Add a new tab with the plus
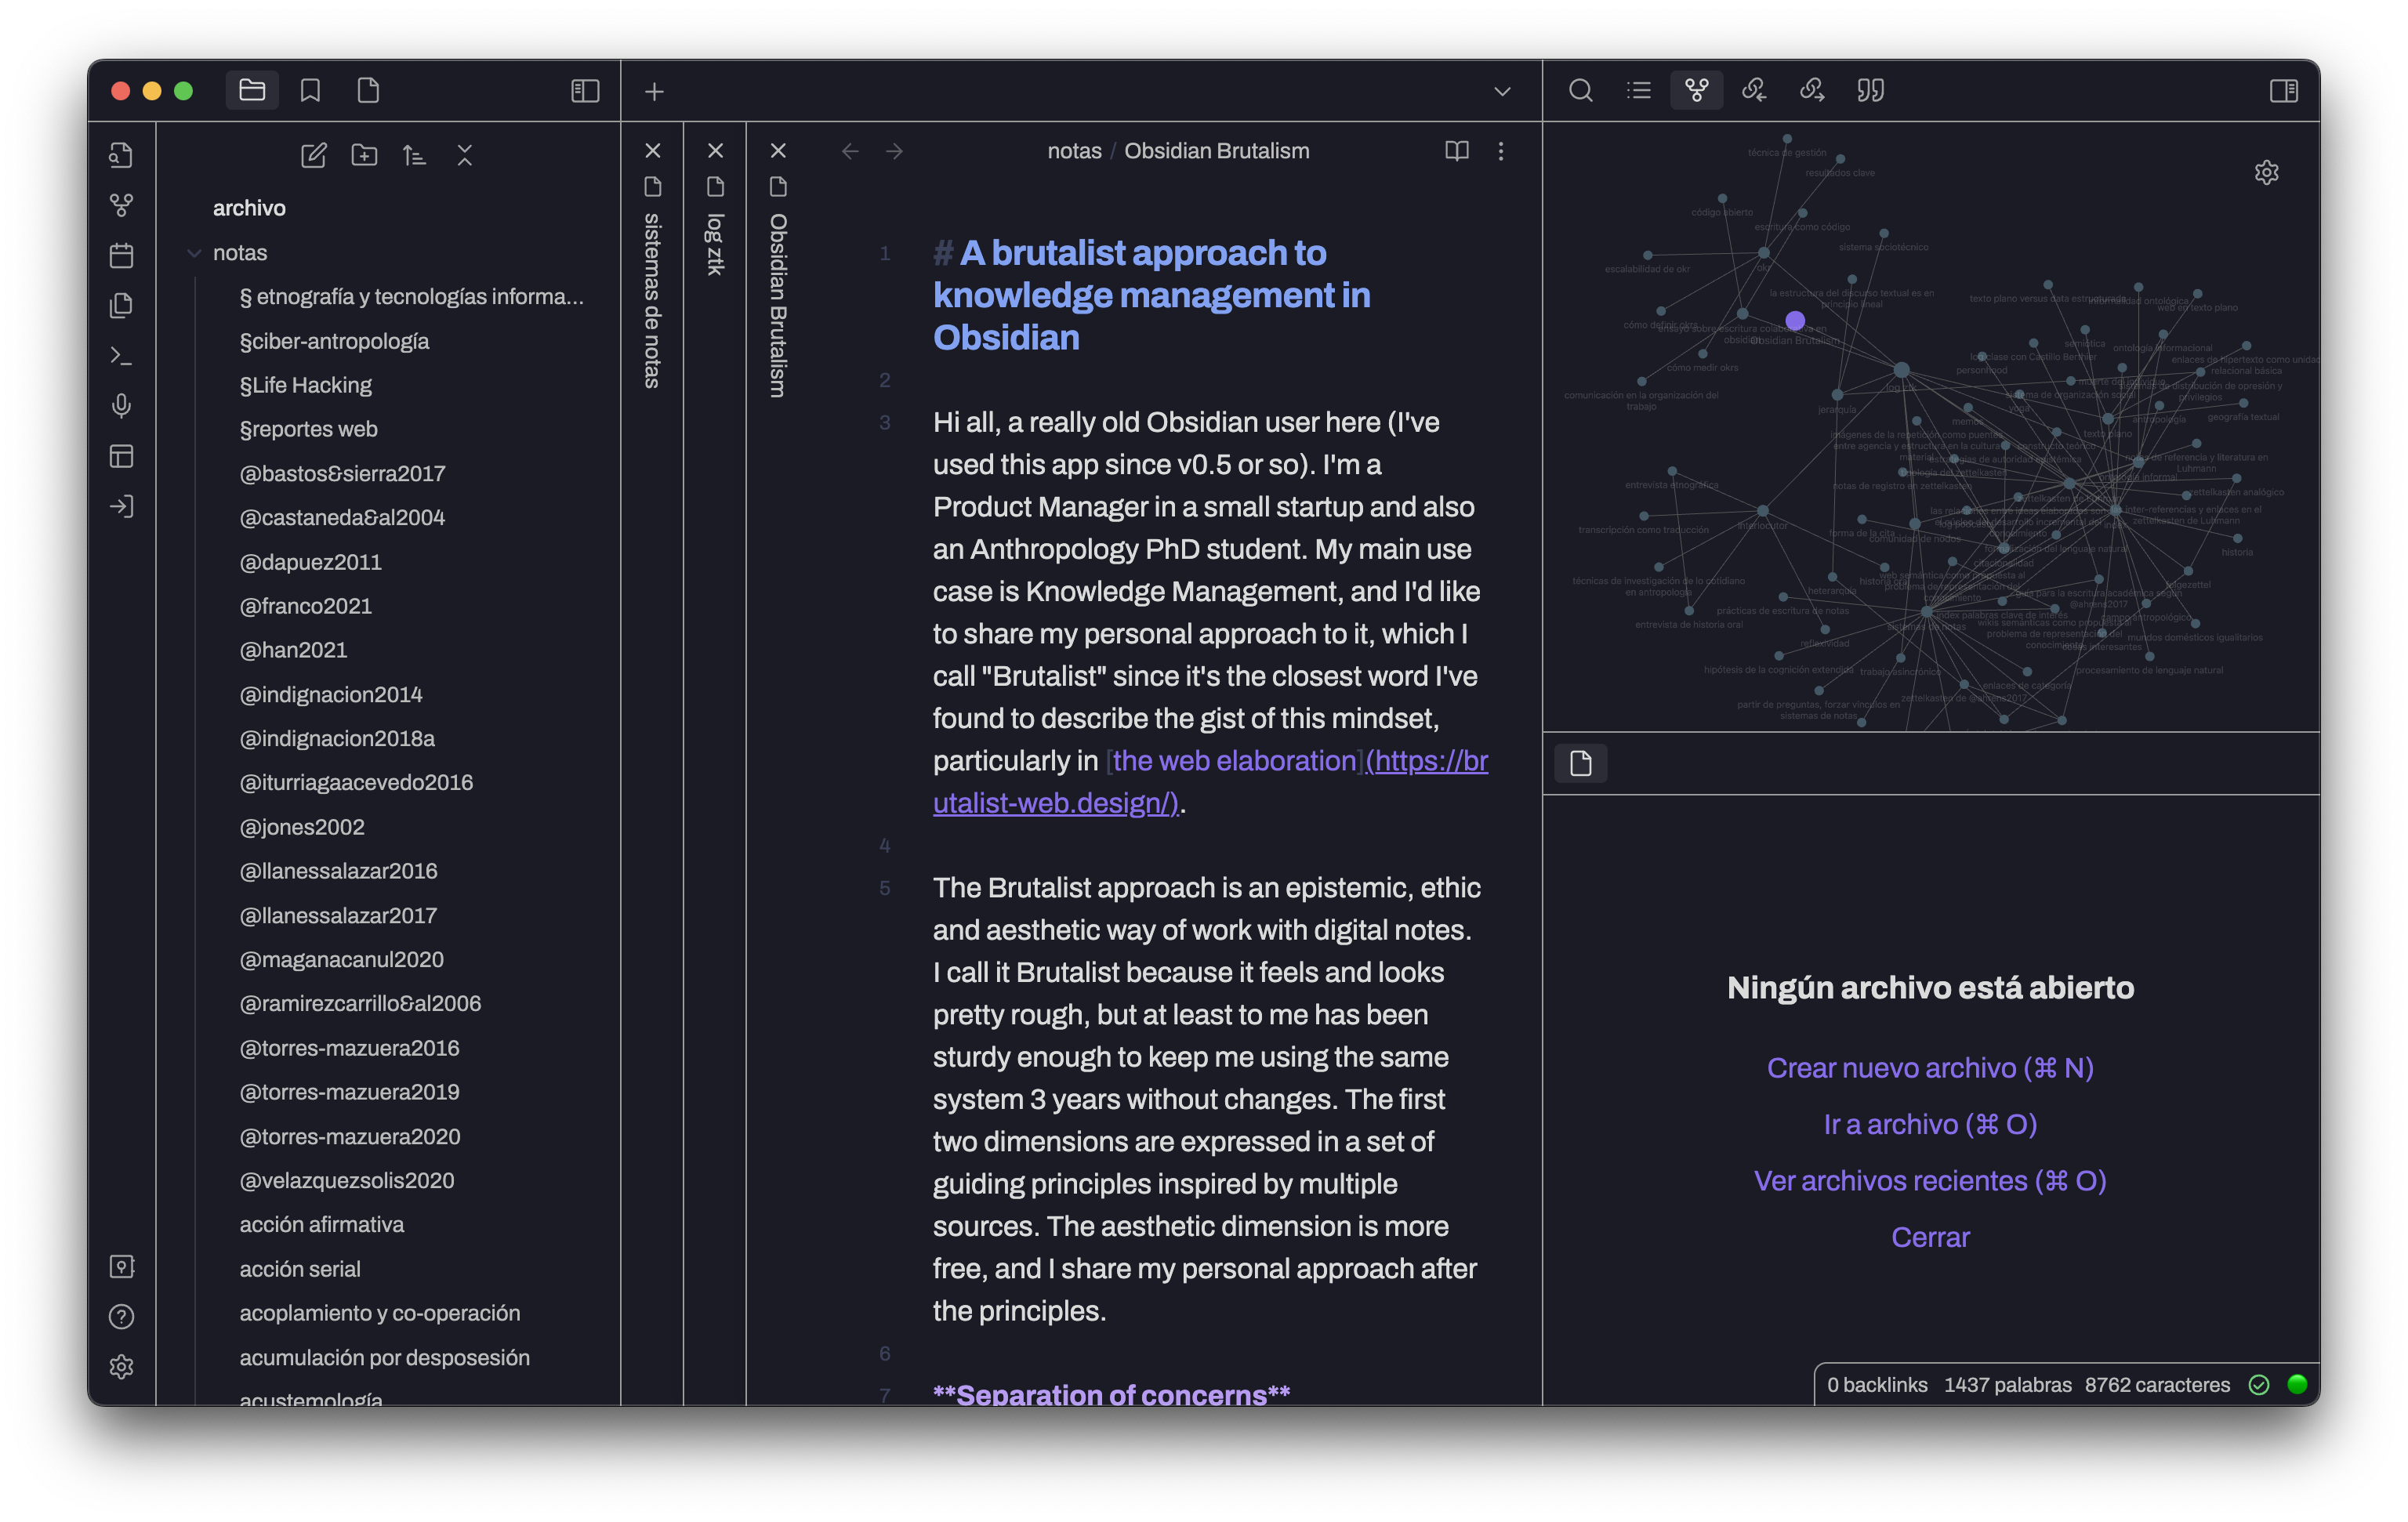 click(654, 91)
